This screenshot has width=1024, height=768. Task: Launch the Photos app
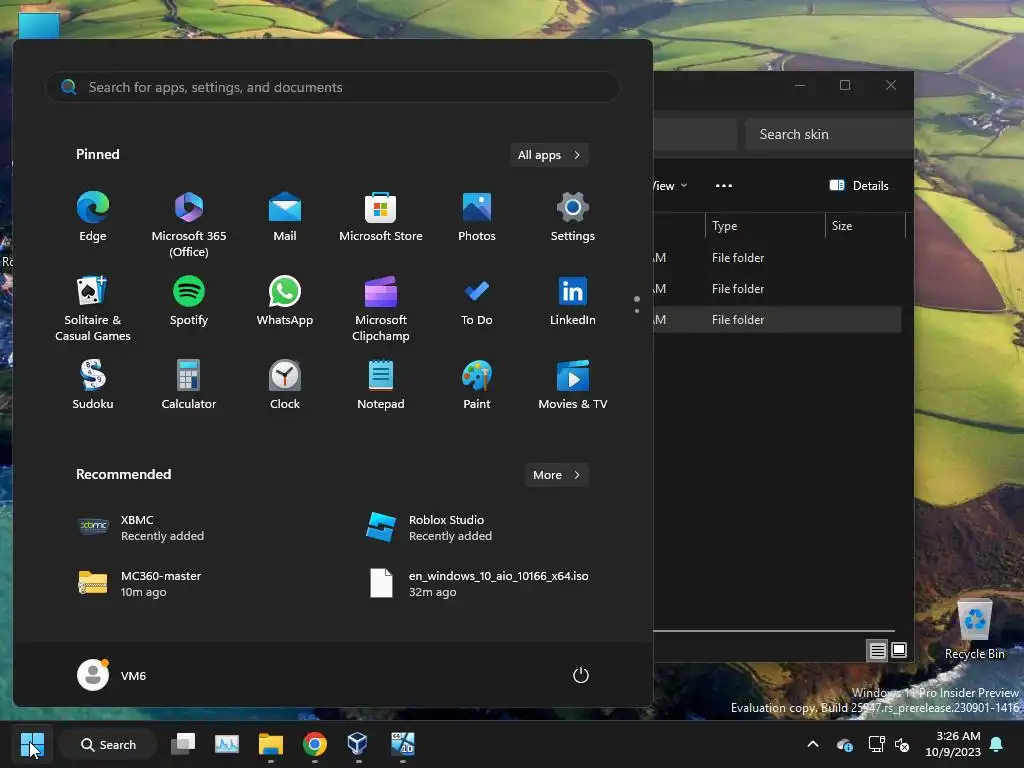pos(477,217)
